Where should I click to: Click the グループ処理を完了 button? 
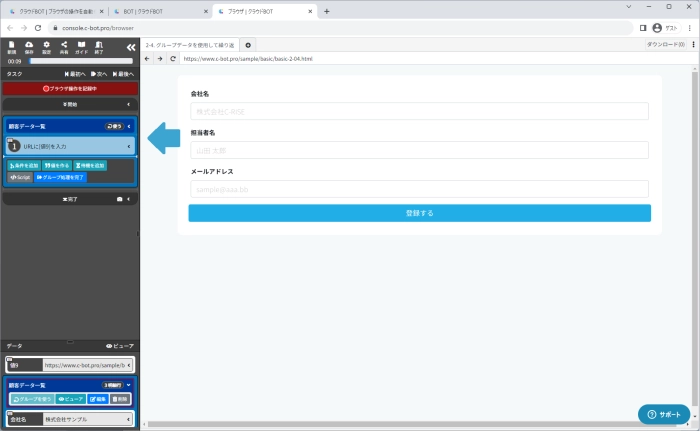pyautogui.click(x=60, y=177)
